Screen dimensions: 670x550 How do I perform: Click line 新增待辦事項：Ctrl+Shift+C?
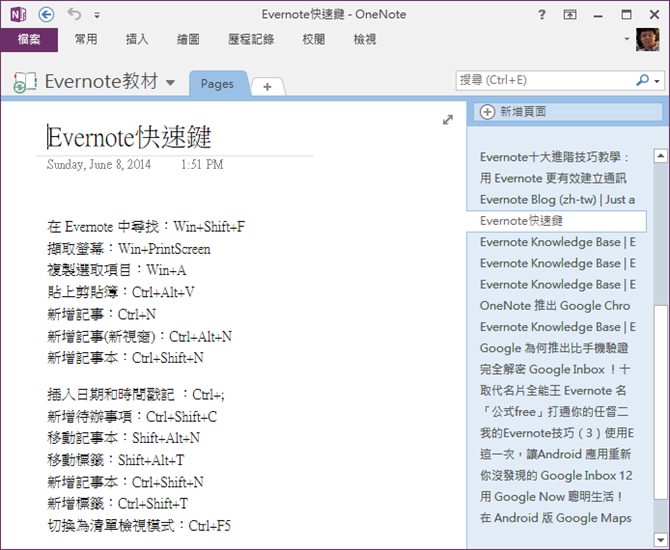coord(132,417)
